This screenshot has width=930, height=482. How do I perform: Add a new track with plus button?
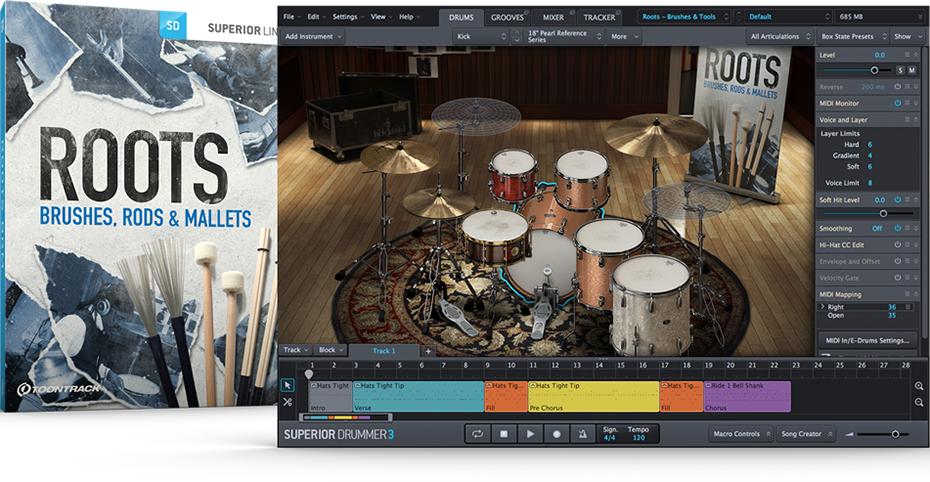tap(428, 351)
